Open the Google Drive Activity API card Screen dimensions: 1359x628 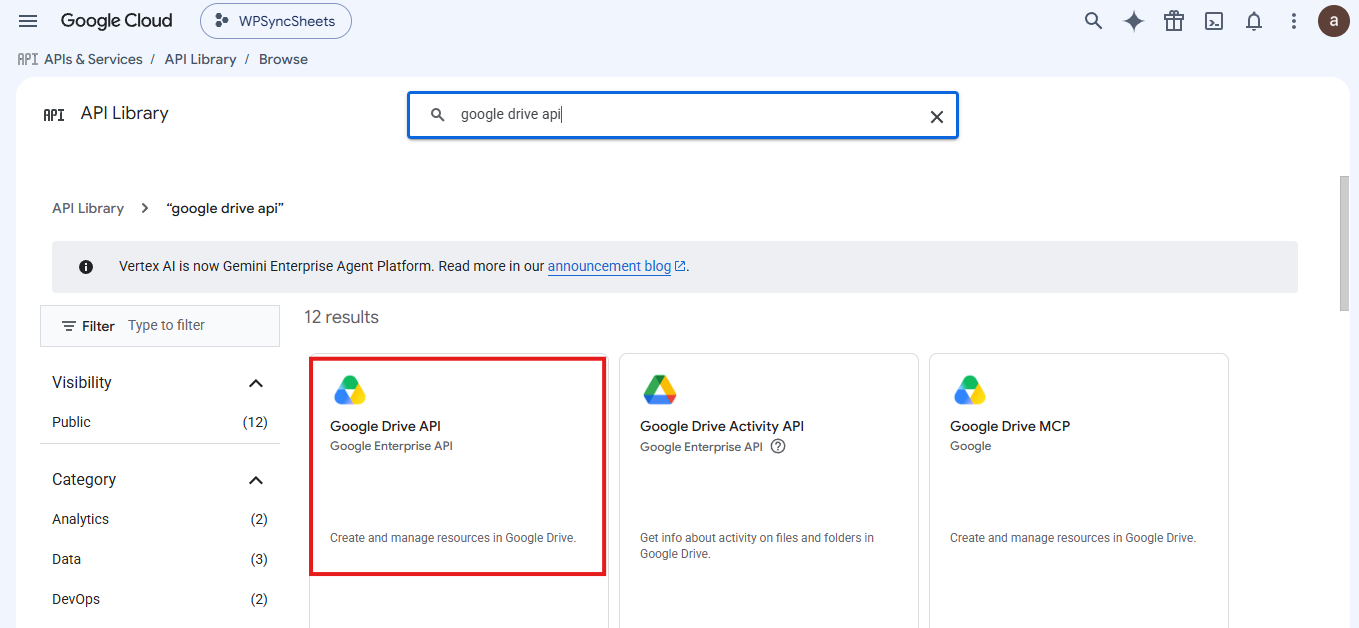(x=768, y=490)
